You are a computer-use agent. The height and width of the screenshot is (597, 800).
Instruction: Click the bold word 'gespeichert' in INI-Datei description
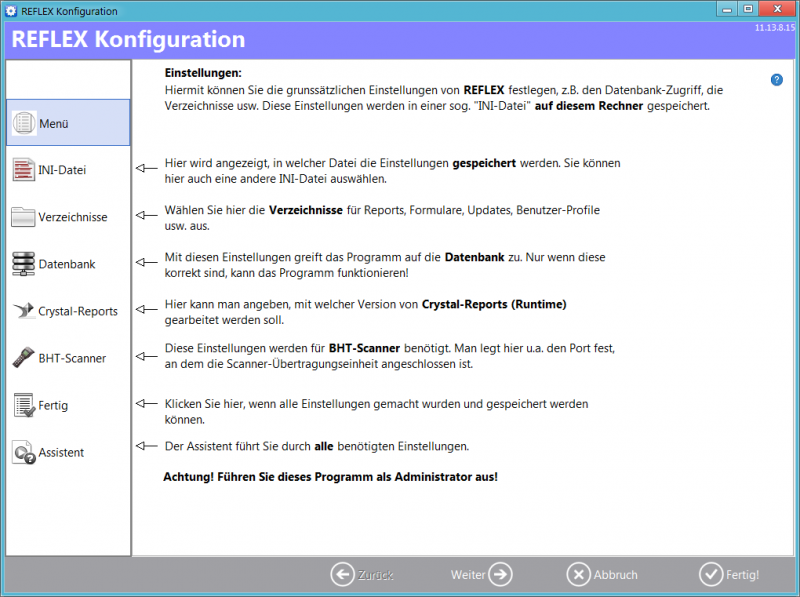[484, 163]
